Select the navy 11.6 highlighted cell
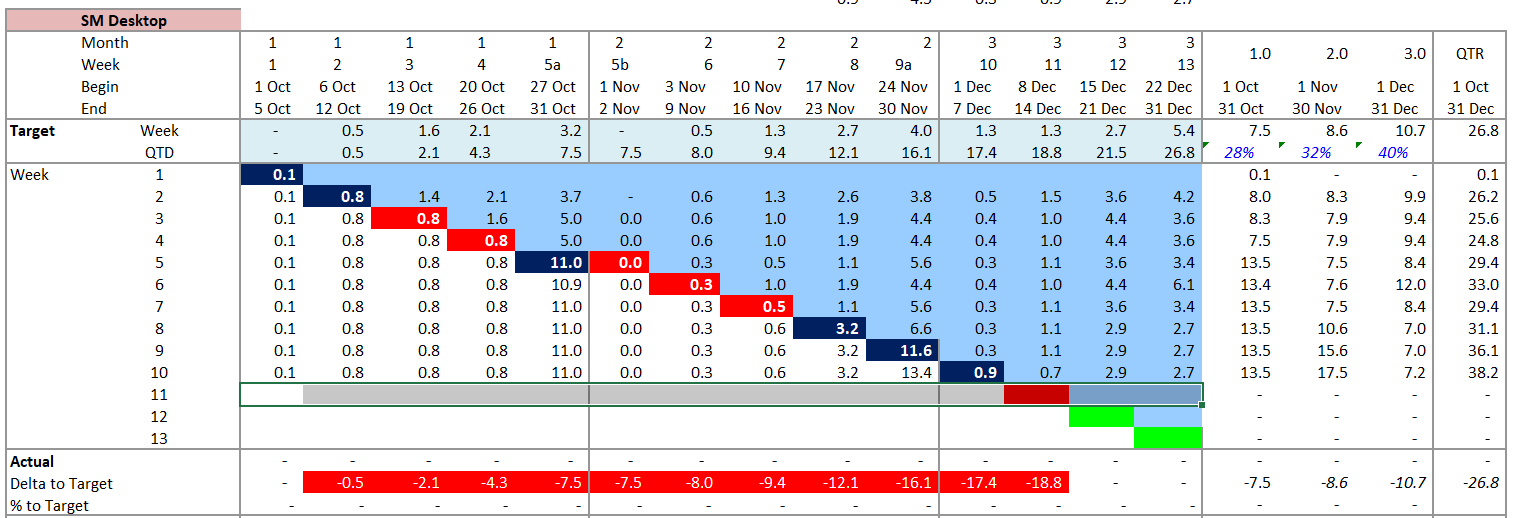Viewport: 1515px width, 518px height. [902, 351]
